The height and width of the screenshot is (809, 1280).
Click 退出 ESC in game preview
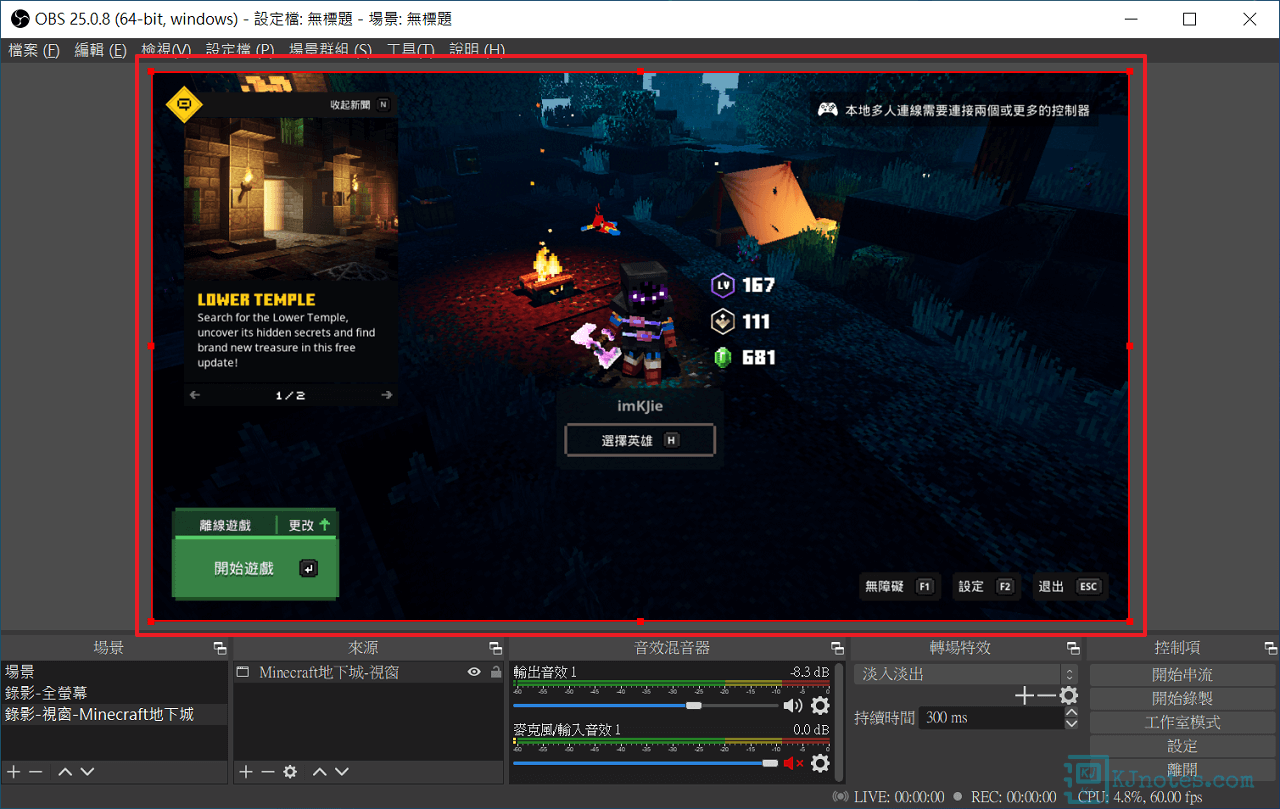pyautogui.click(x=1070, y=587)
